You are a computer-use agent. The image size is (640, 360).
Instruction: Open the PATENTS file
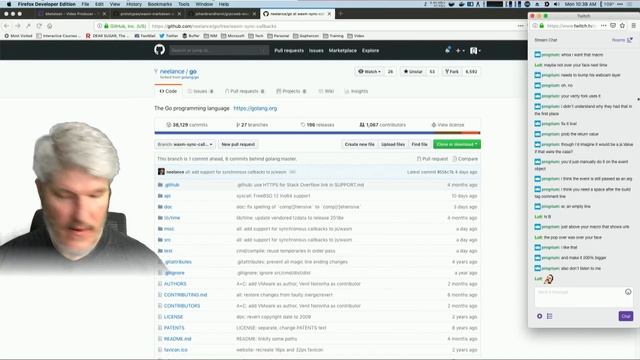174,328
